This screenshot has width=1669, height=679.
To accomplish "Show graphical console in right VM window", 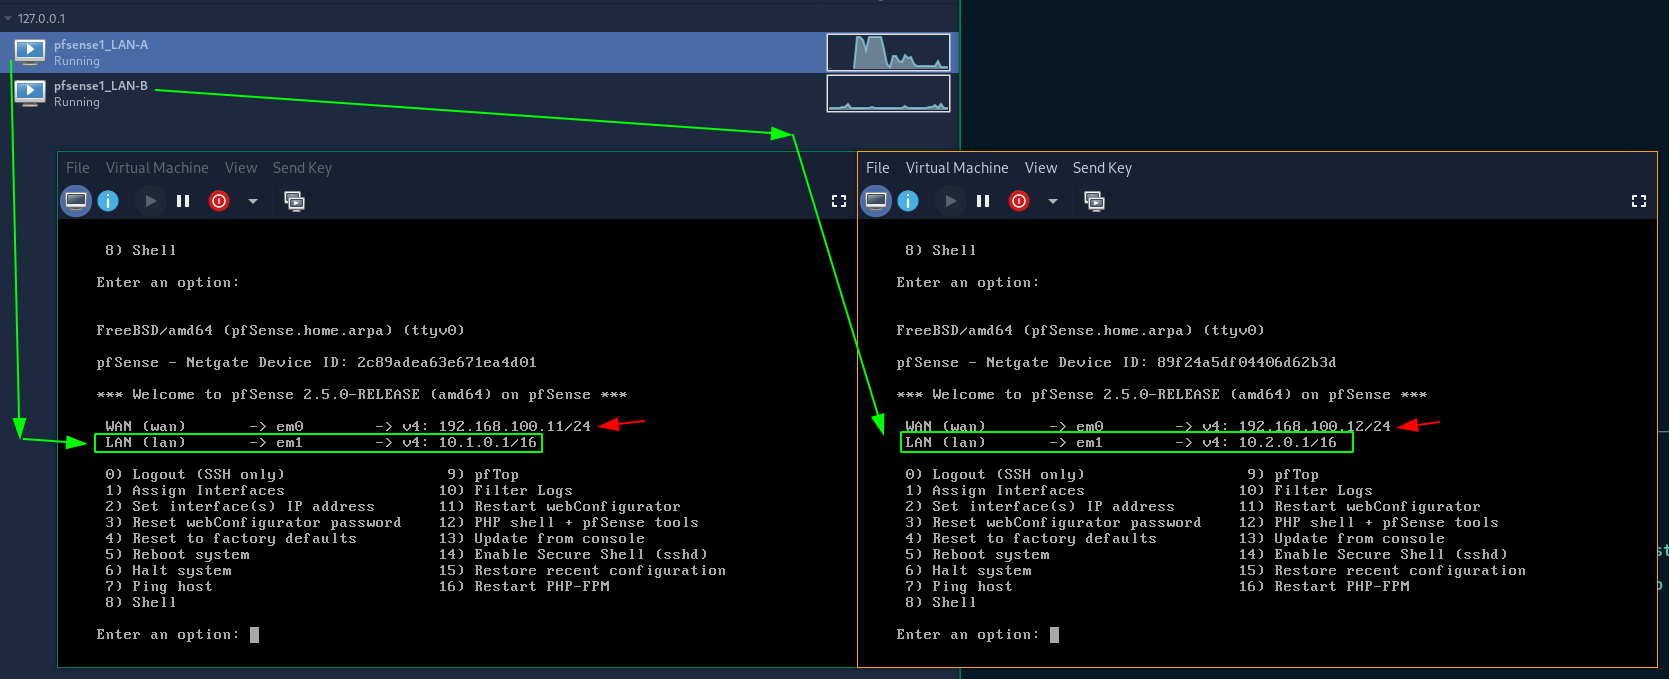I will [x=876, y=201].
